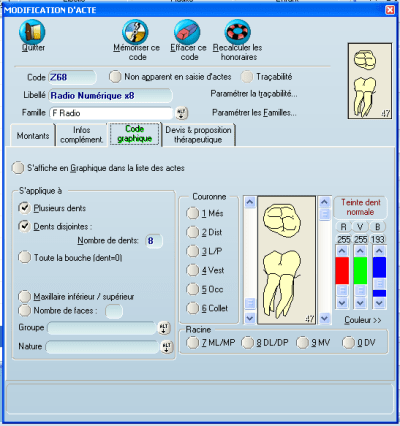
Task: Click the tooth 47 preview thumbnail
Action: [370, 81]
